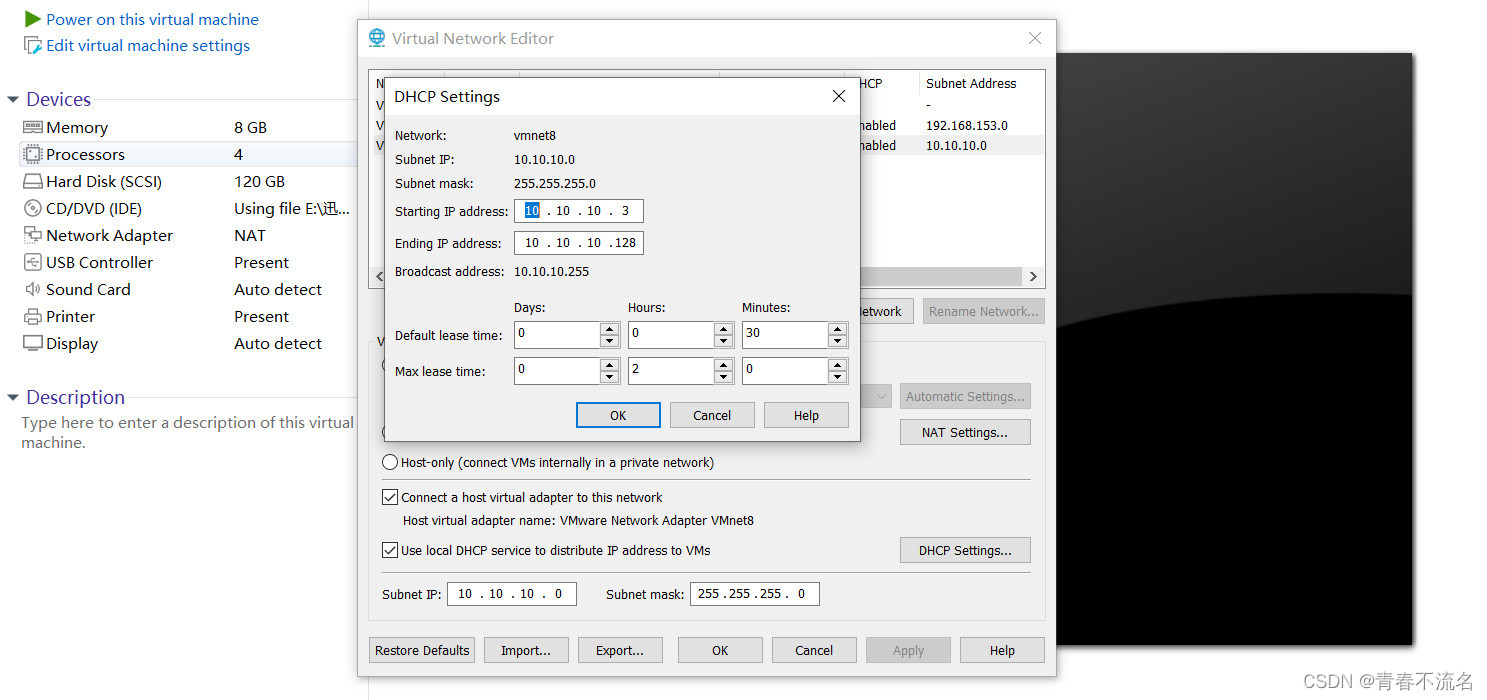1487x700 pixels.
Task: Click the Virtual Network Editor globe icon
Action: pyautogui.click(x=377, y=38)
